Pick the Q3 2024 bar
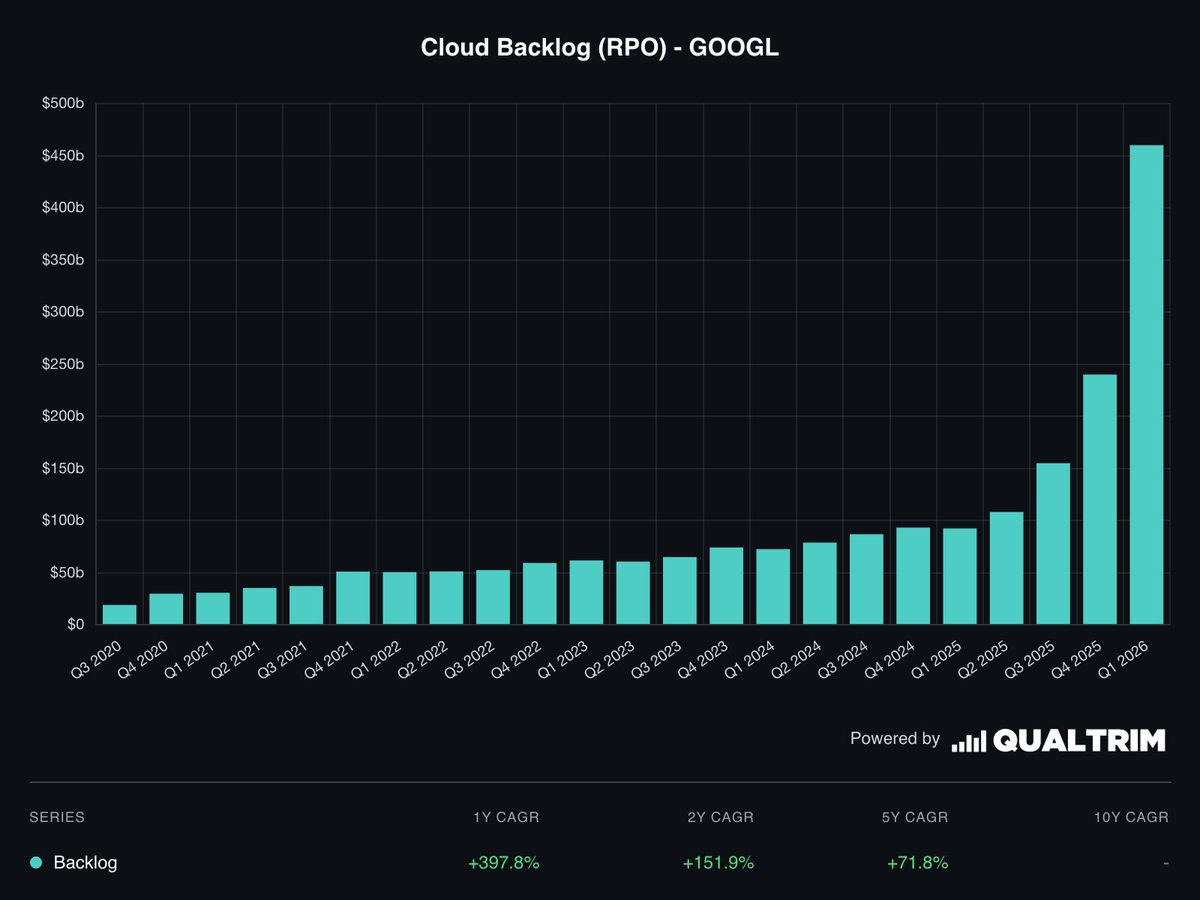1200x900 pixels. (x=866, y=580)
